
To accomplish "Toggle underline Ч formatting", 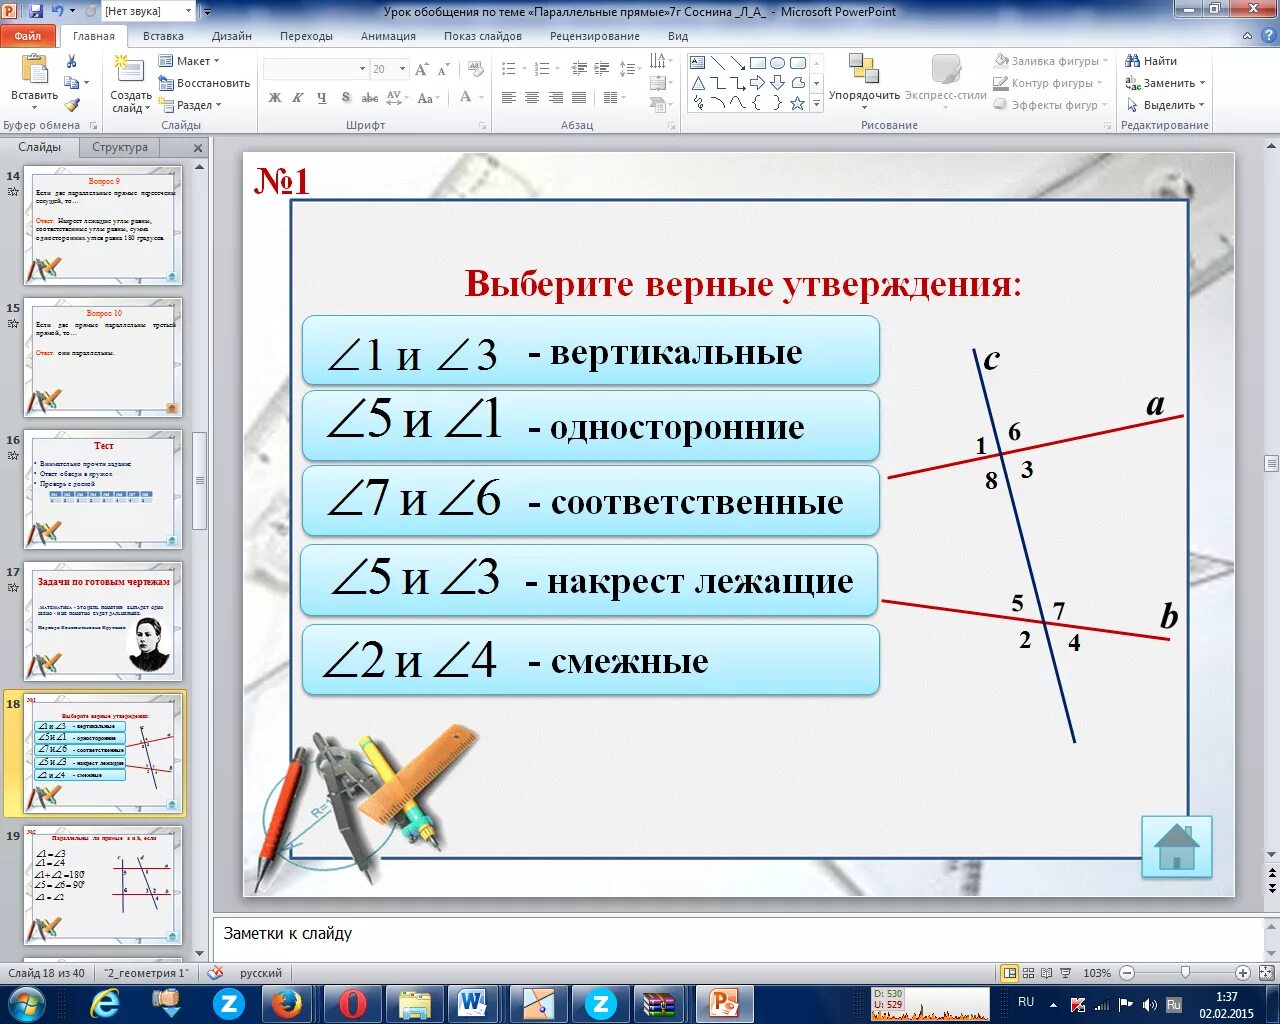I will [322, 97].
